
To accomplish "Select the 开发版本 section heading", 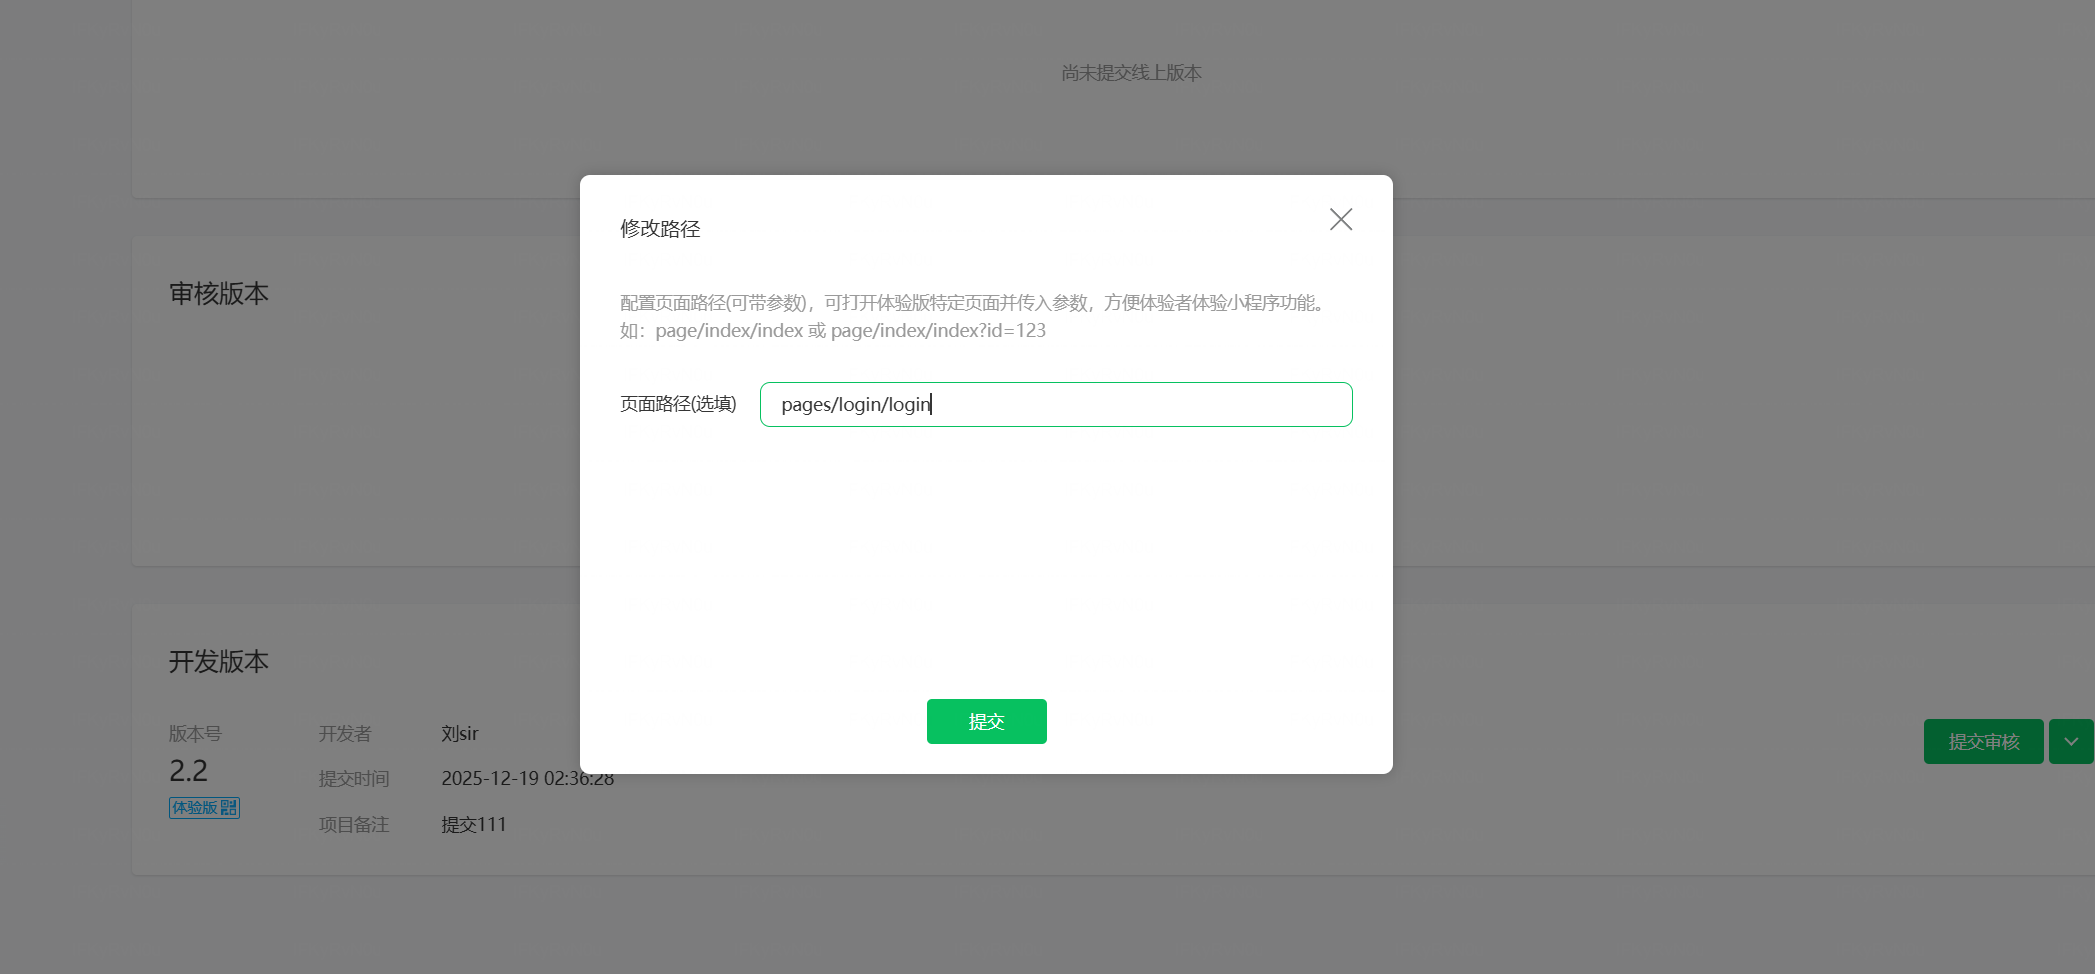I will pos(219,662).
